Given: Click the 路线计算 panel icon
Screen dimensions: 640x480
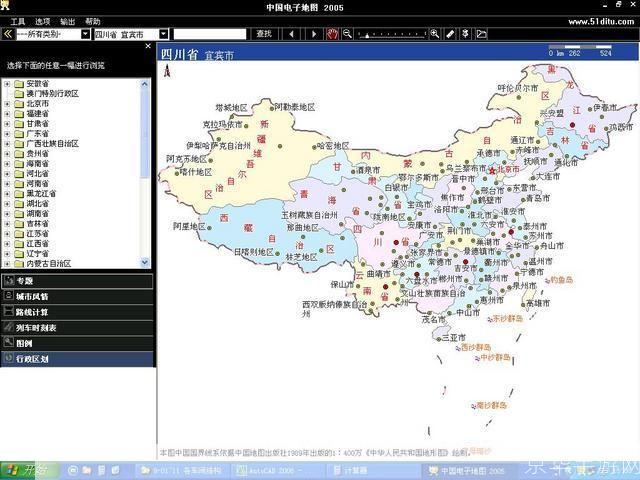Looking at the screenshot, I should [8, 311].
